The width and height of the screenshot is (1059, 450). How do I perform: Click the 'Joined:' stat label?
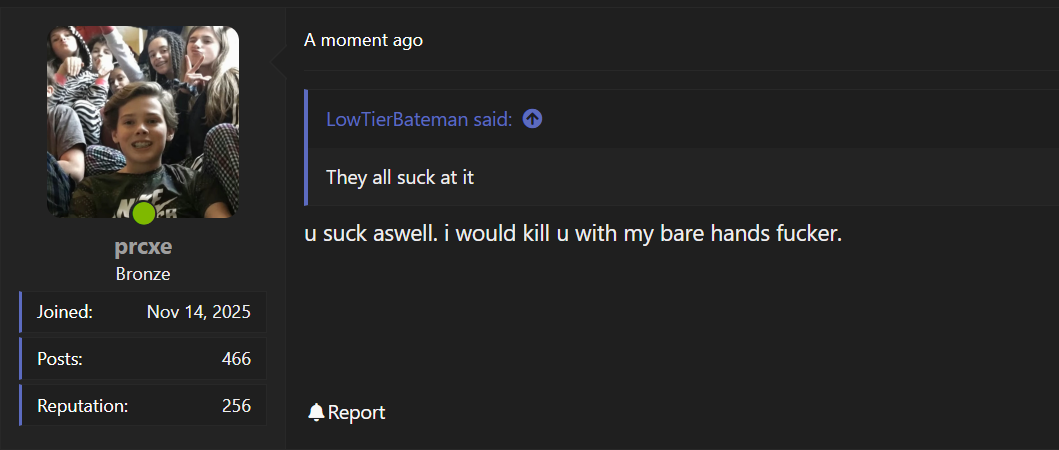[65, 311]
